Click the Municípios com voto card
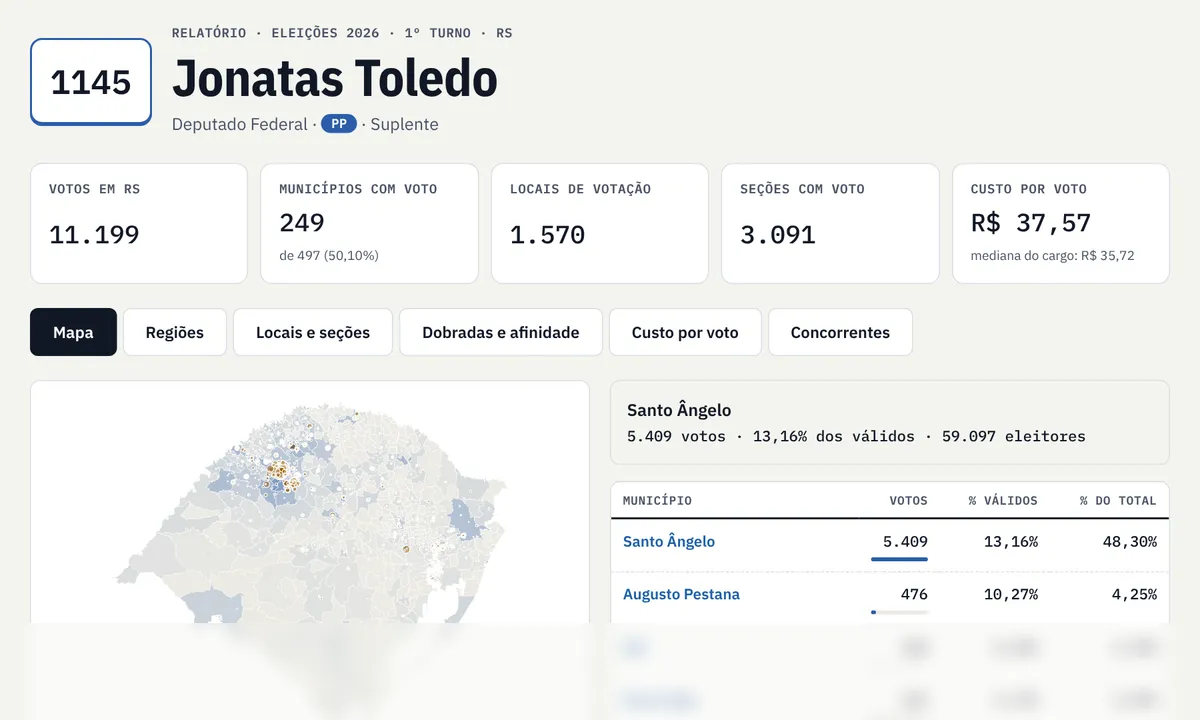The width and height of the screenshot is (1200, 720). coord(369,224)
